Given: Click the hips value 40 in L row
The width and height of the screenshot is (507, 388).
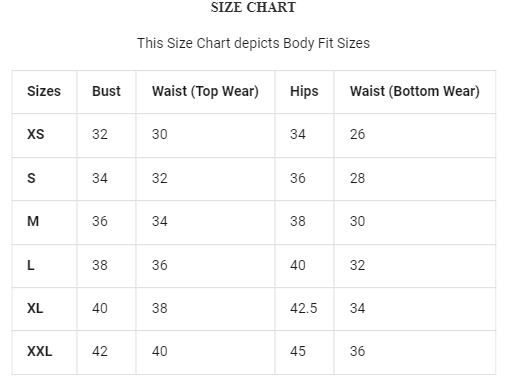Looking at the screenshot, I should pyautogui.click(x=298, y=265).
